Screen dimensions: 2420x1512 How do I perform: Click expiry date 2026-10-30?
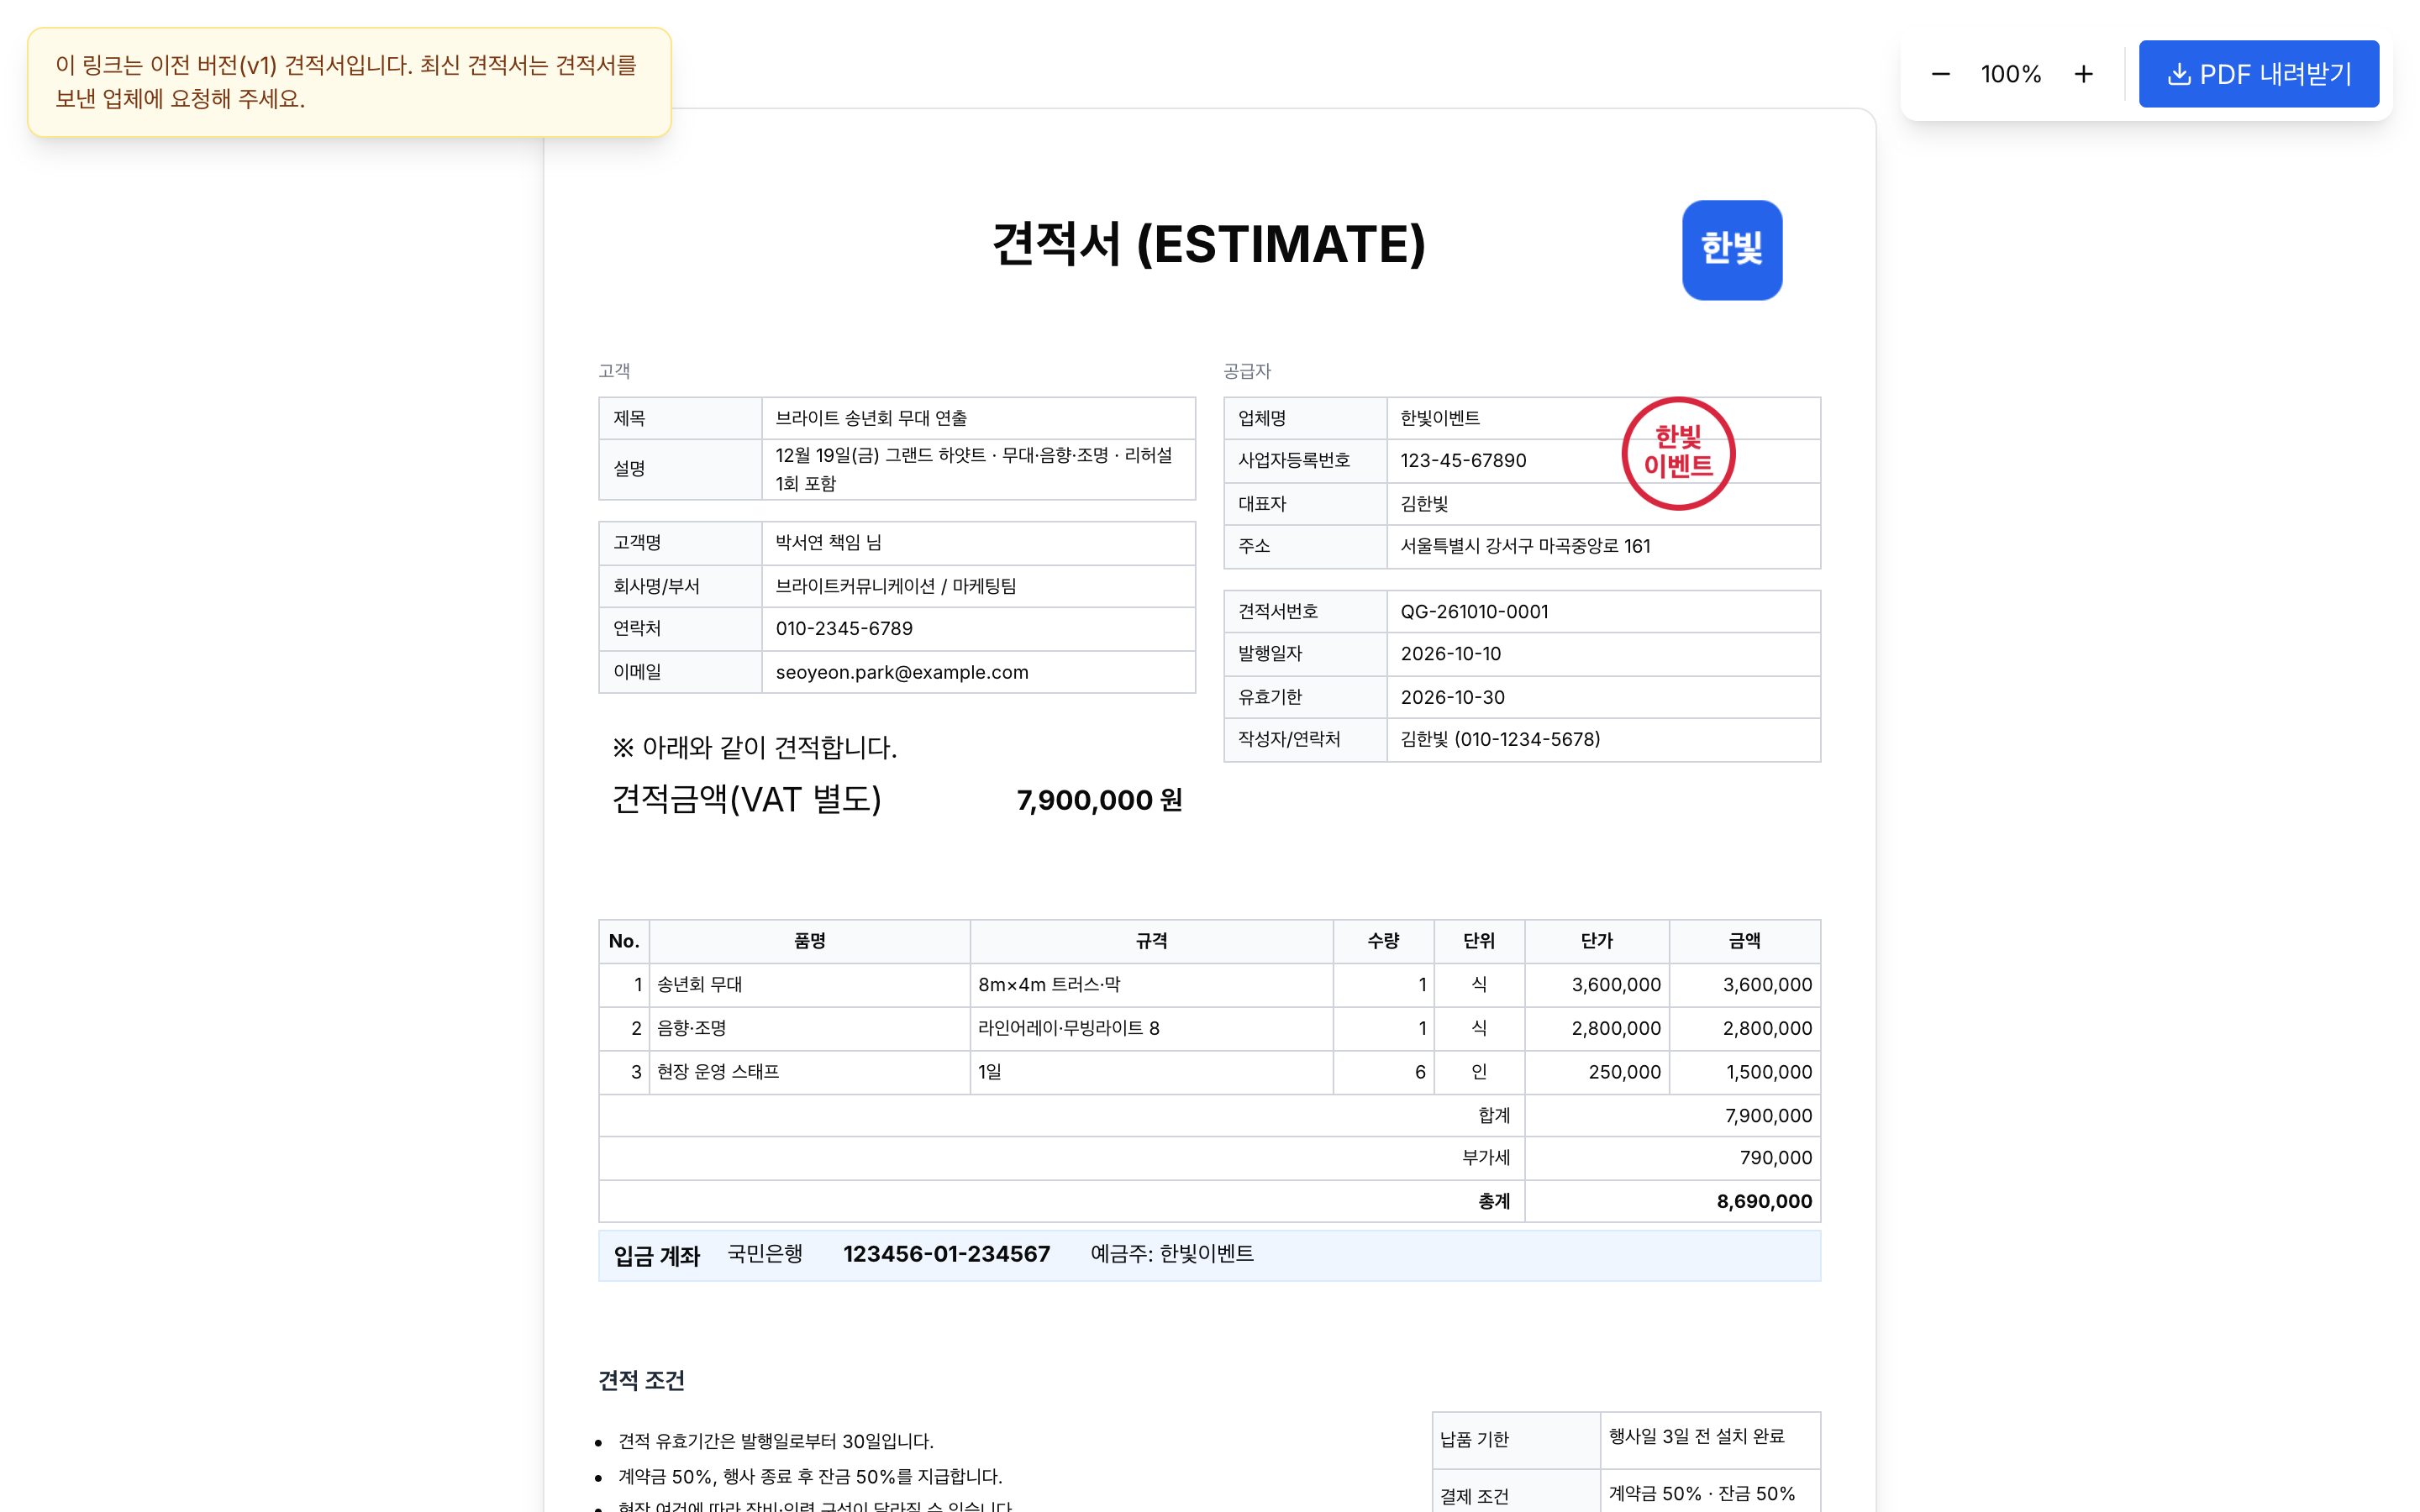click(x=1452, y=697)
